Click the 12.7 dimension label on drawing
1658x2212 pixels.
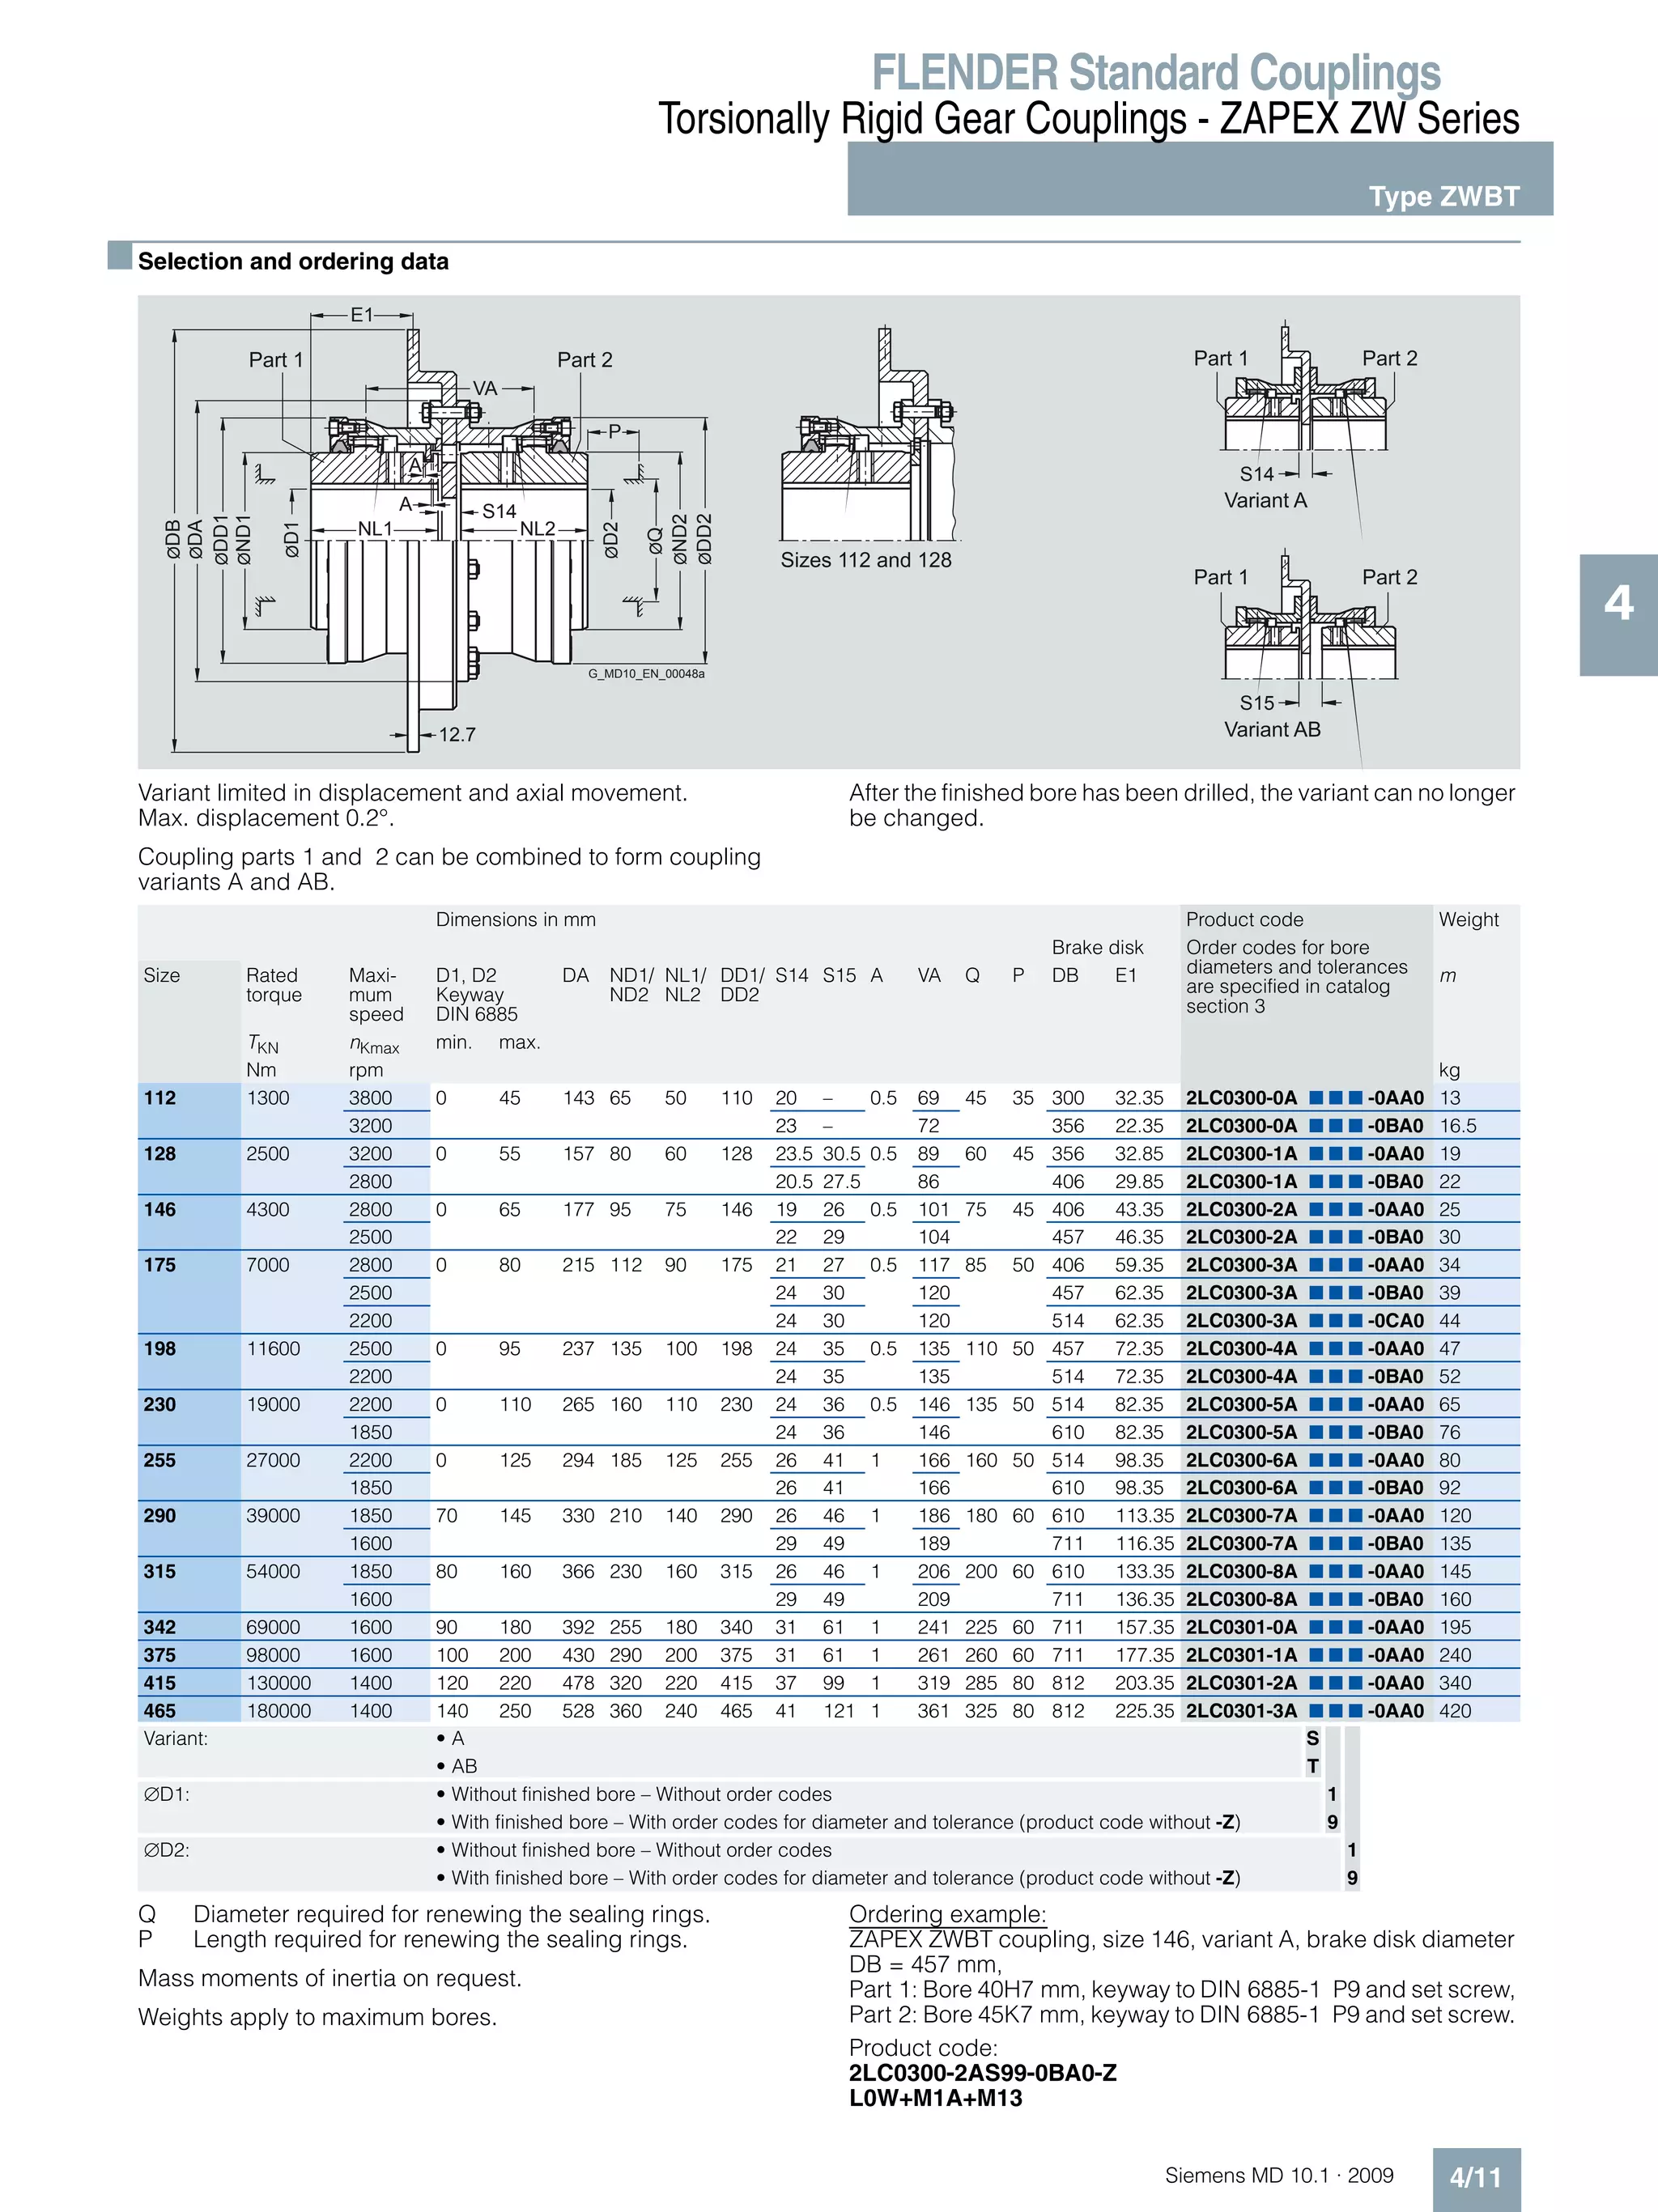point(457,735)
